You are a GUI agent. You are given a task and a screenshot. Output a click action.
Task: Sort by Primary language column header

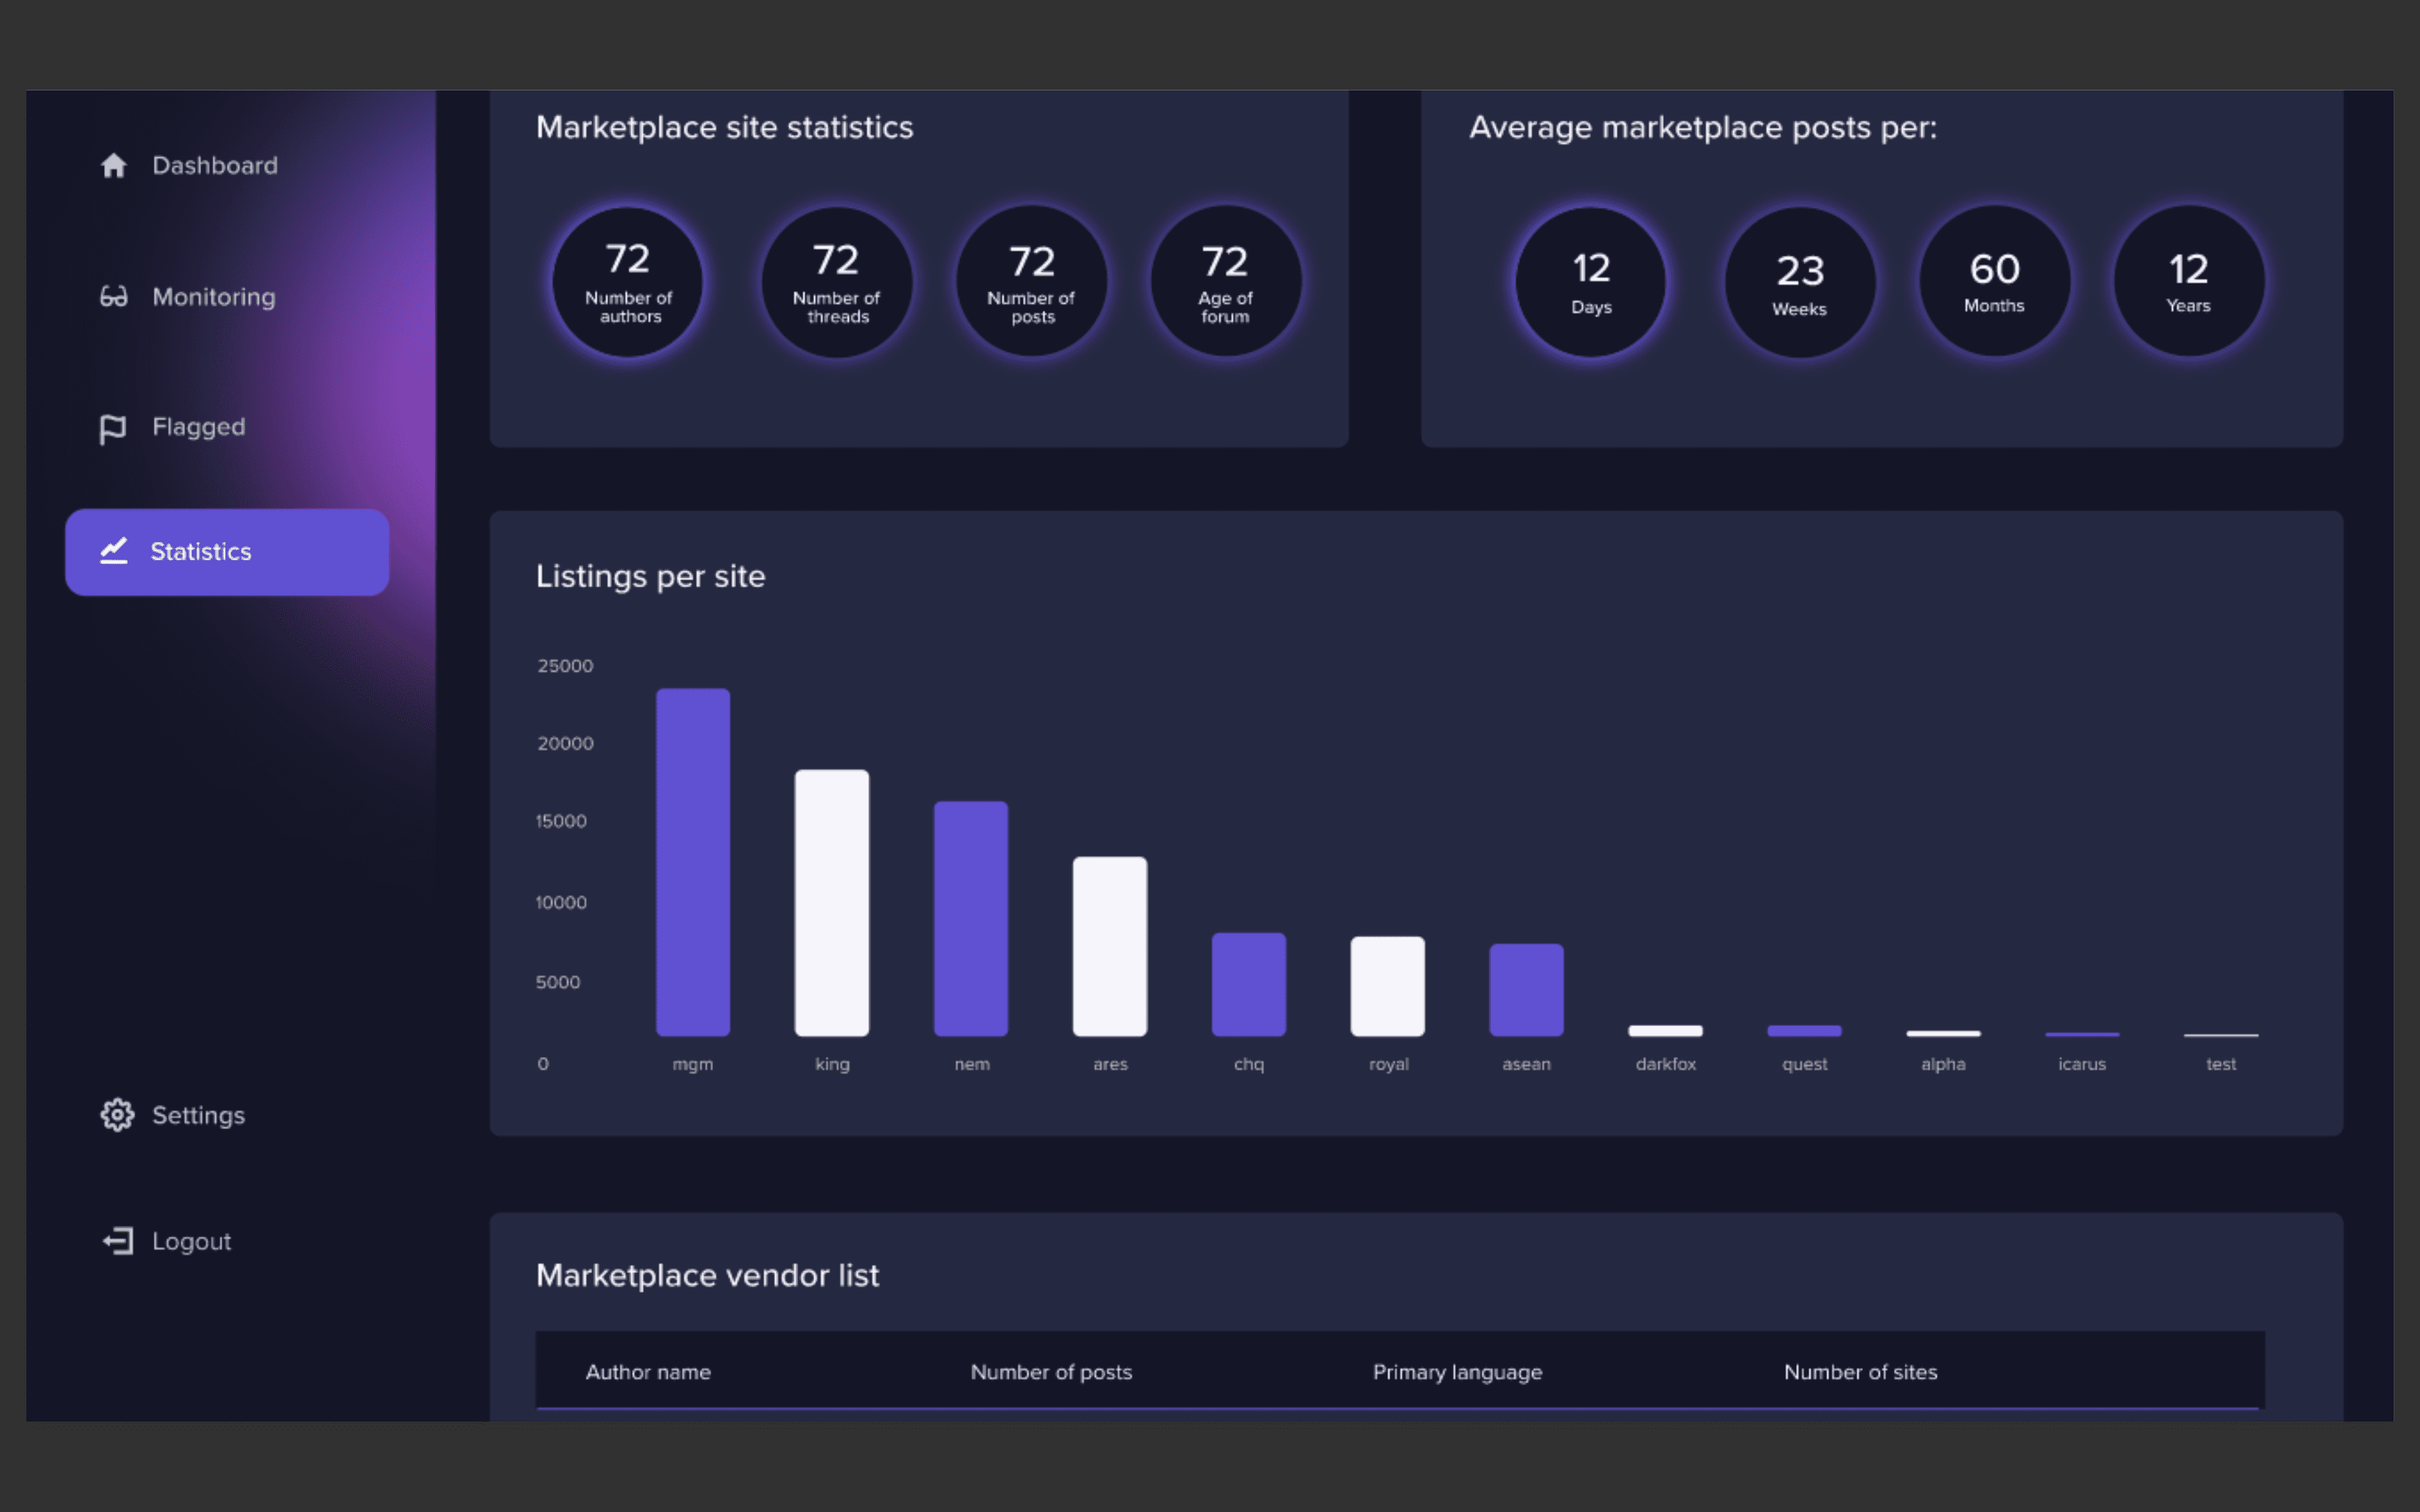[1457, 1372]
